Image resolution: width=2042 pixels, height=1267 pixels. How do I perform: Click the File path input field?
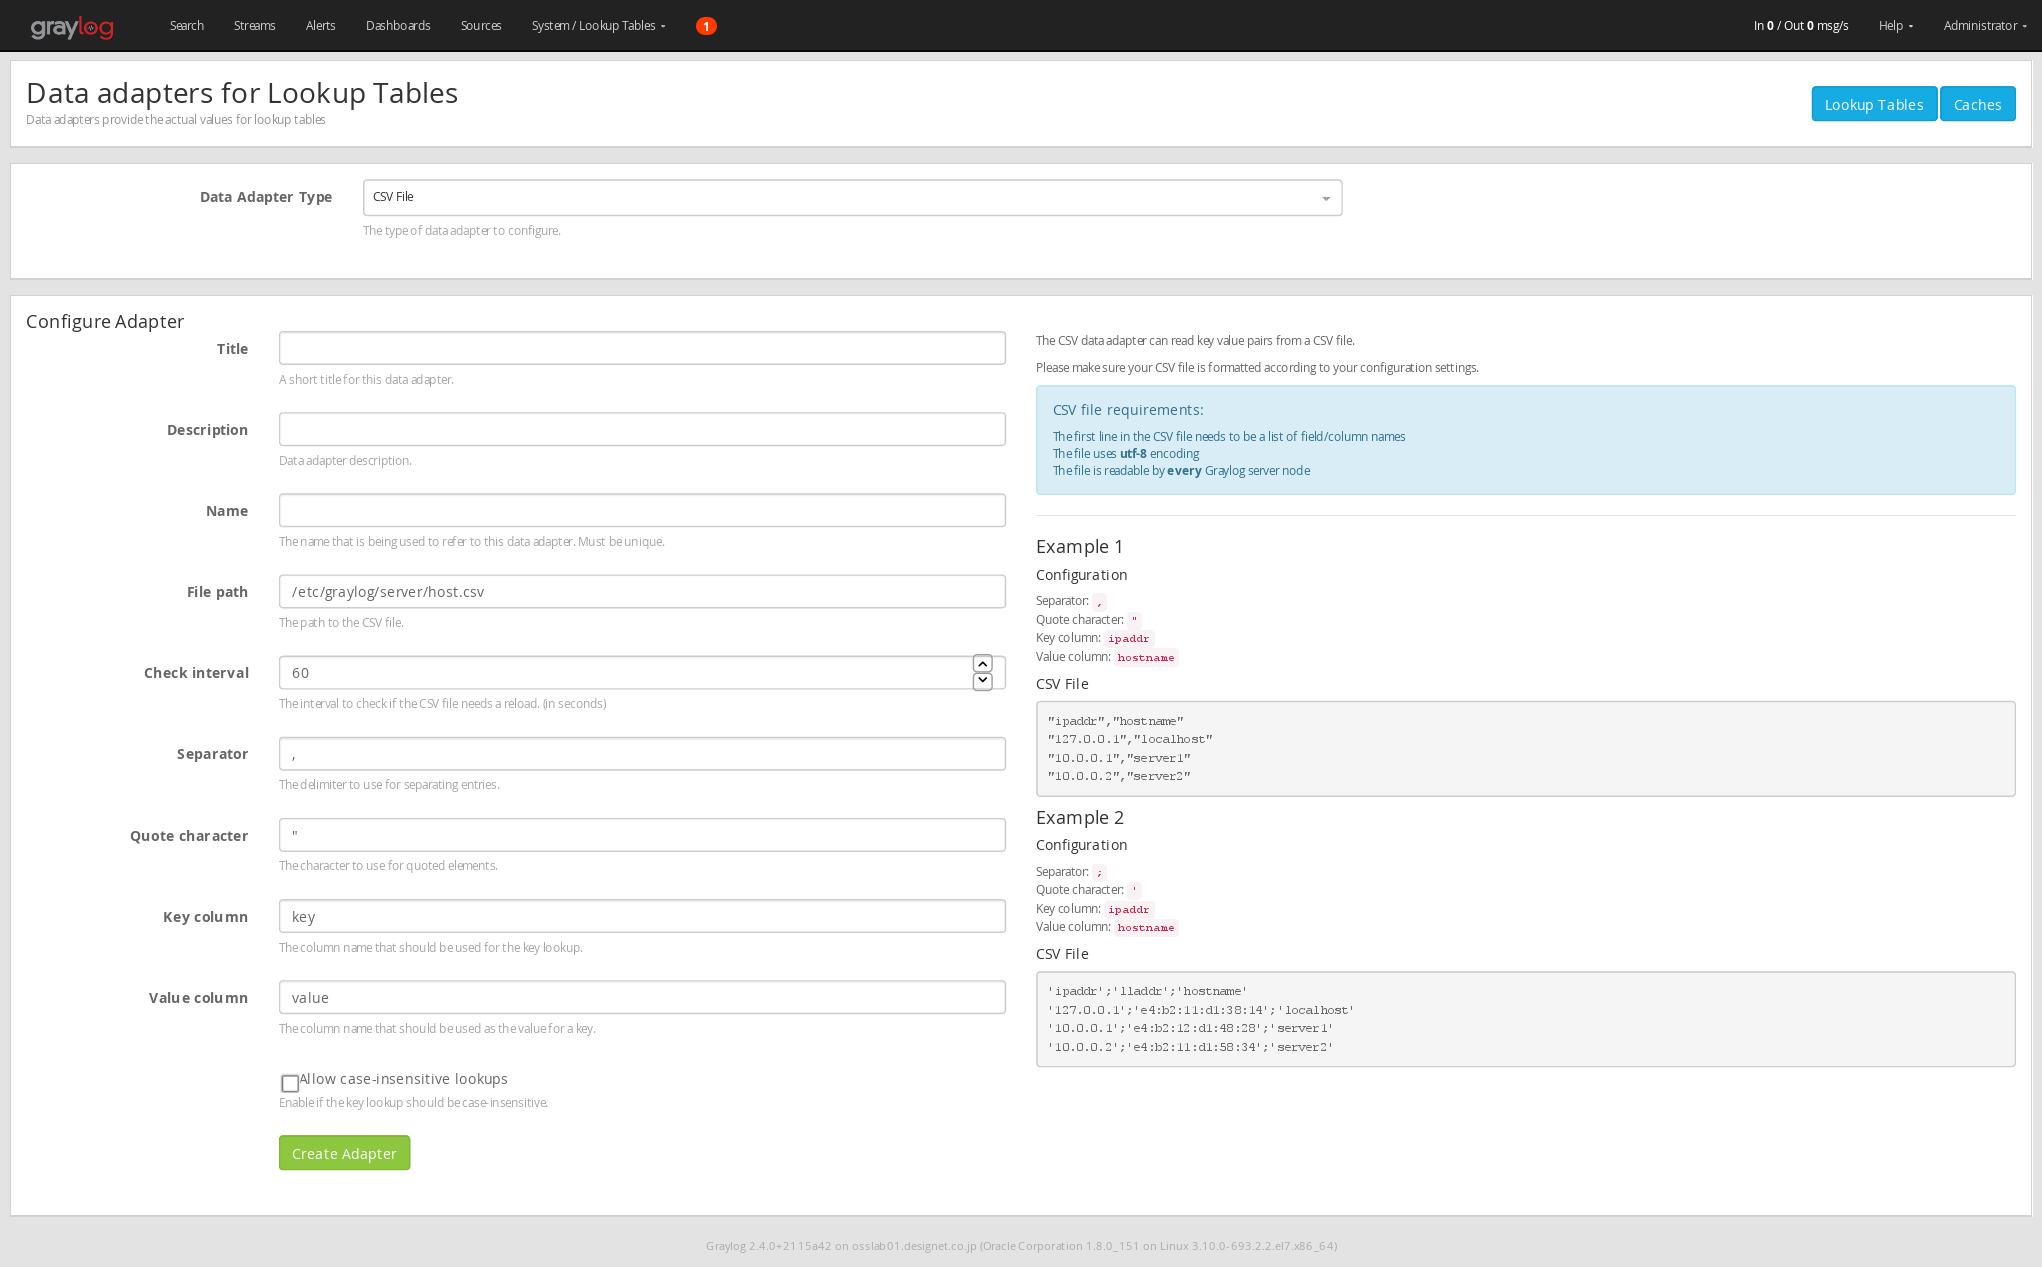(x=639, y=591)
